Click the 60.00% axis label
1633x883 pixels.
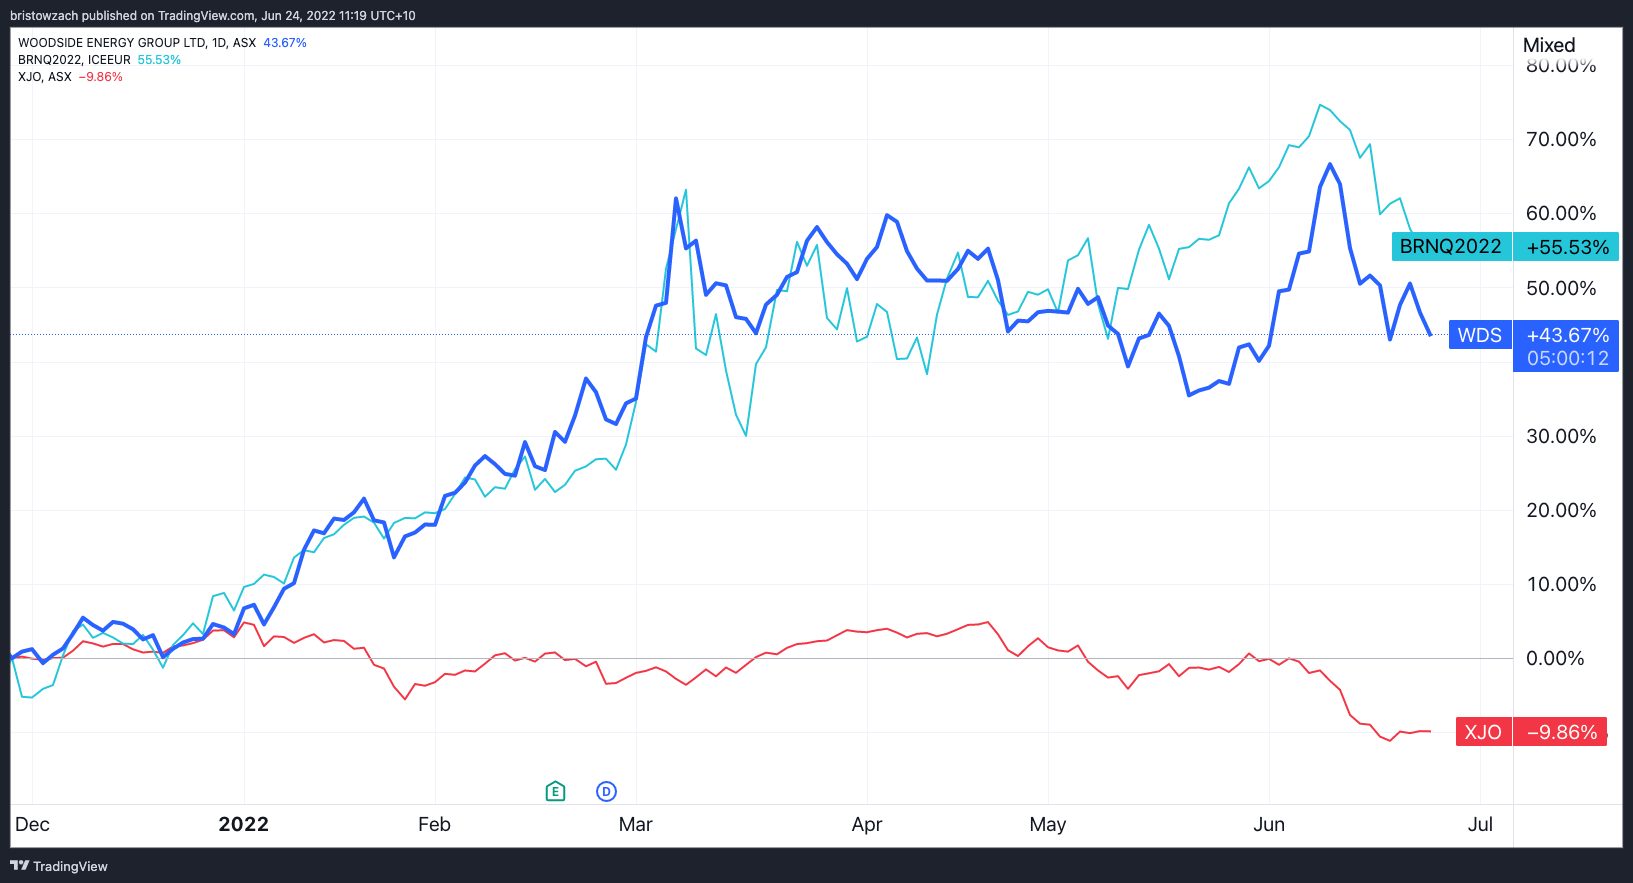coord(1561,213)
